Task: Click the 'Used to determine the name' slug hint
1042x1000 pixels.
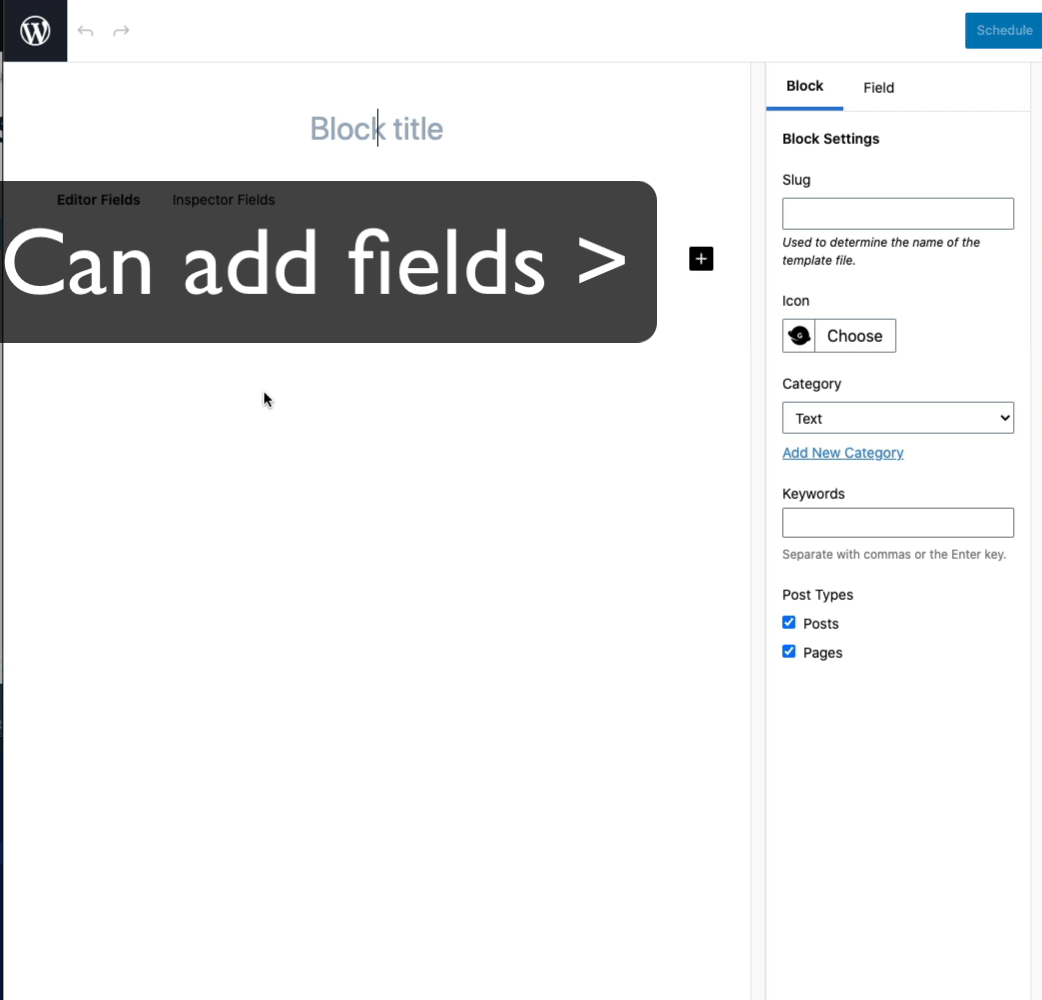Action: coord(881,251)
